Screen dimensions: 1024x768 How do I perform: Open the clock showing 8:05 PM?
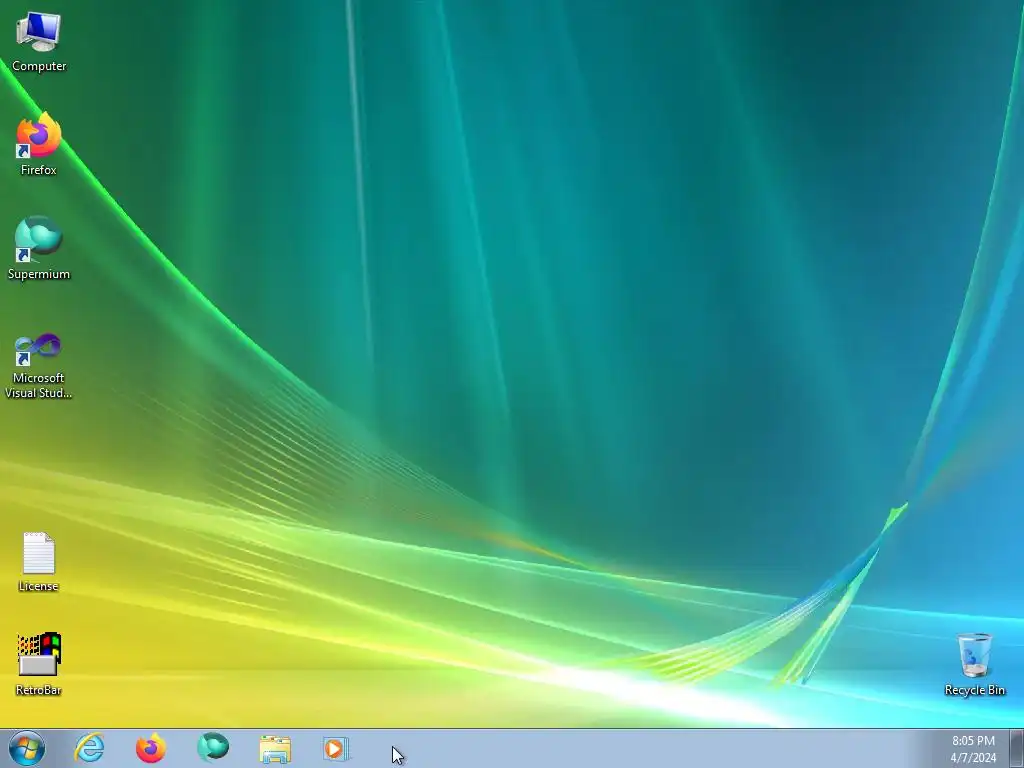point(973,749)
